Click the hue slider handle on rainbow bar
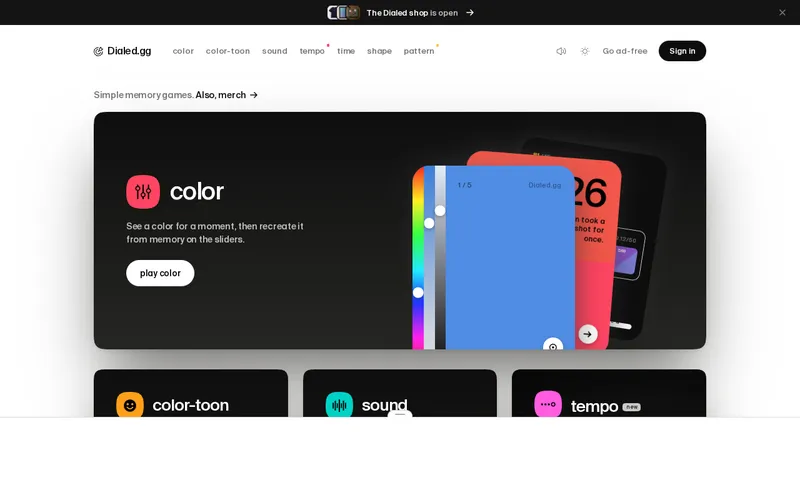This screenshot has width=800, height=500. tap(418, 292)
